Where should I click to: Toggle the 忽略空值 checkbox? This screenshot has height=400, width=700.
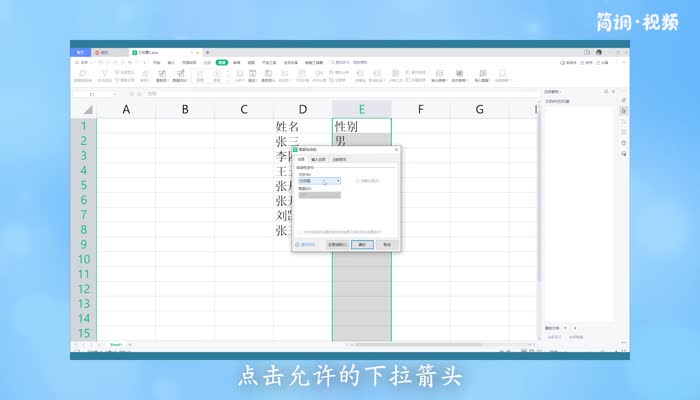[x=358, y=181]
